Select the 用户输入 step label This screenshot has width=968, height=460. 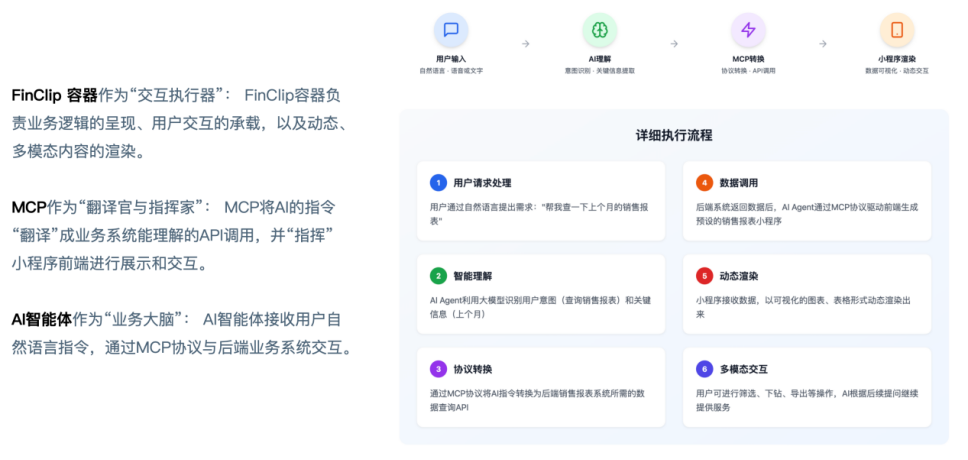451,59
